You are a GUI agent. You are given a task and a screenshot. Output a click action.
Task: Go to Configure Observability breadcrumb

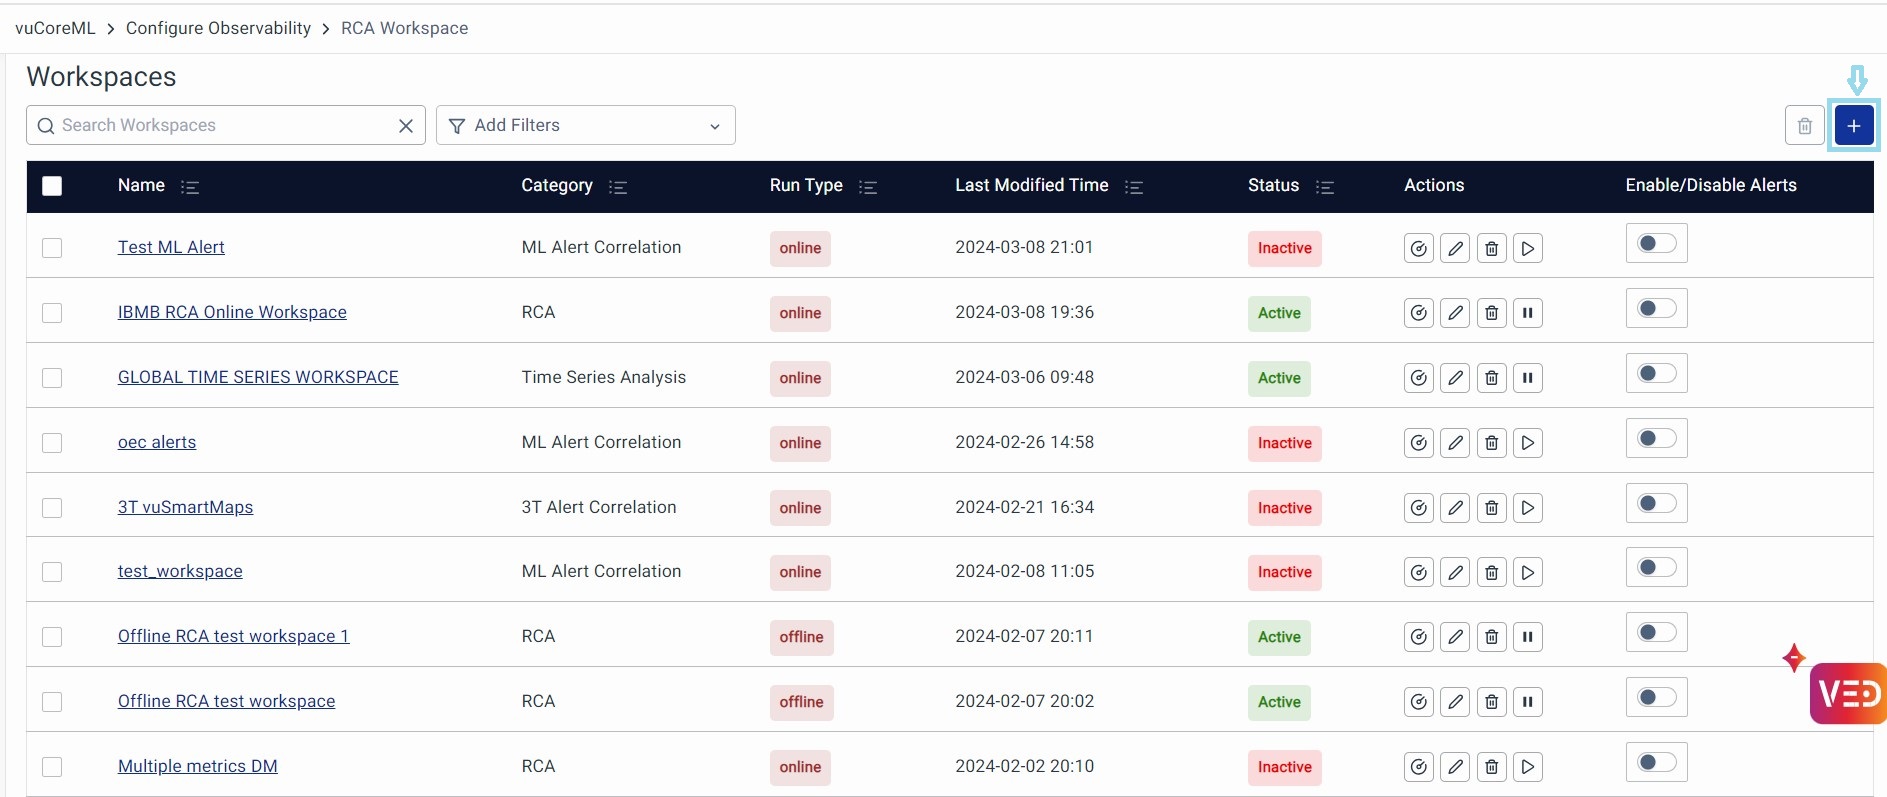click(x=218, y=28)
